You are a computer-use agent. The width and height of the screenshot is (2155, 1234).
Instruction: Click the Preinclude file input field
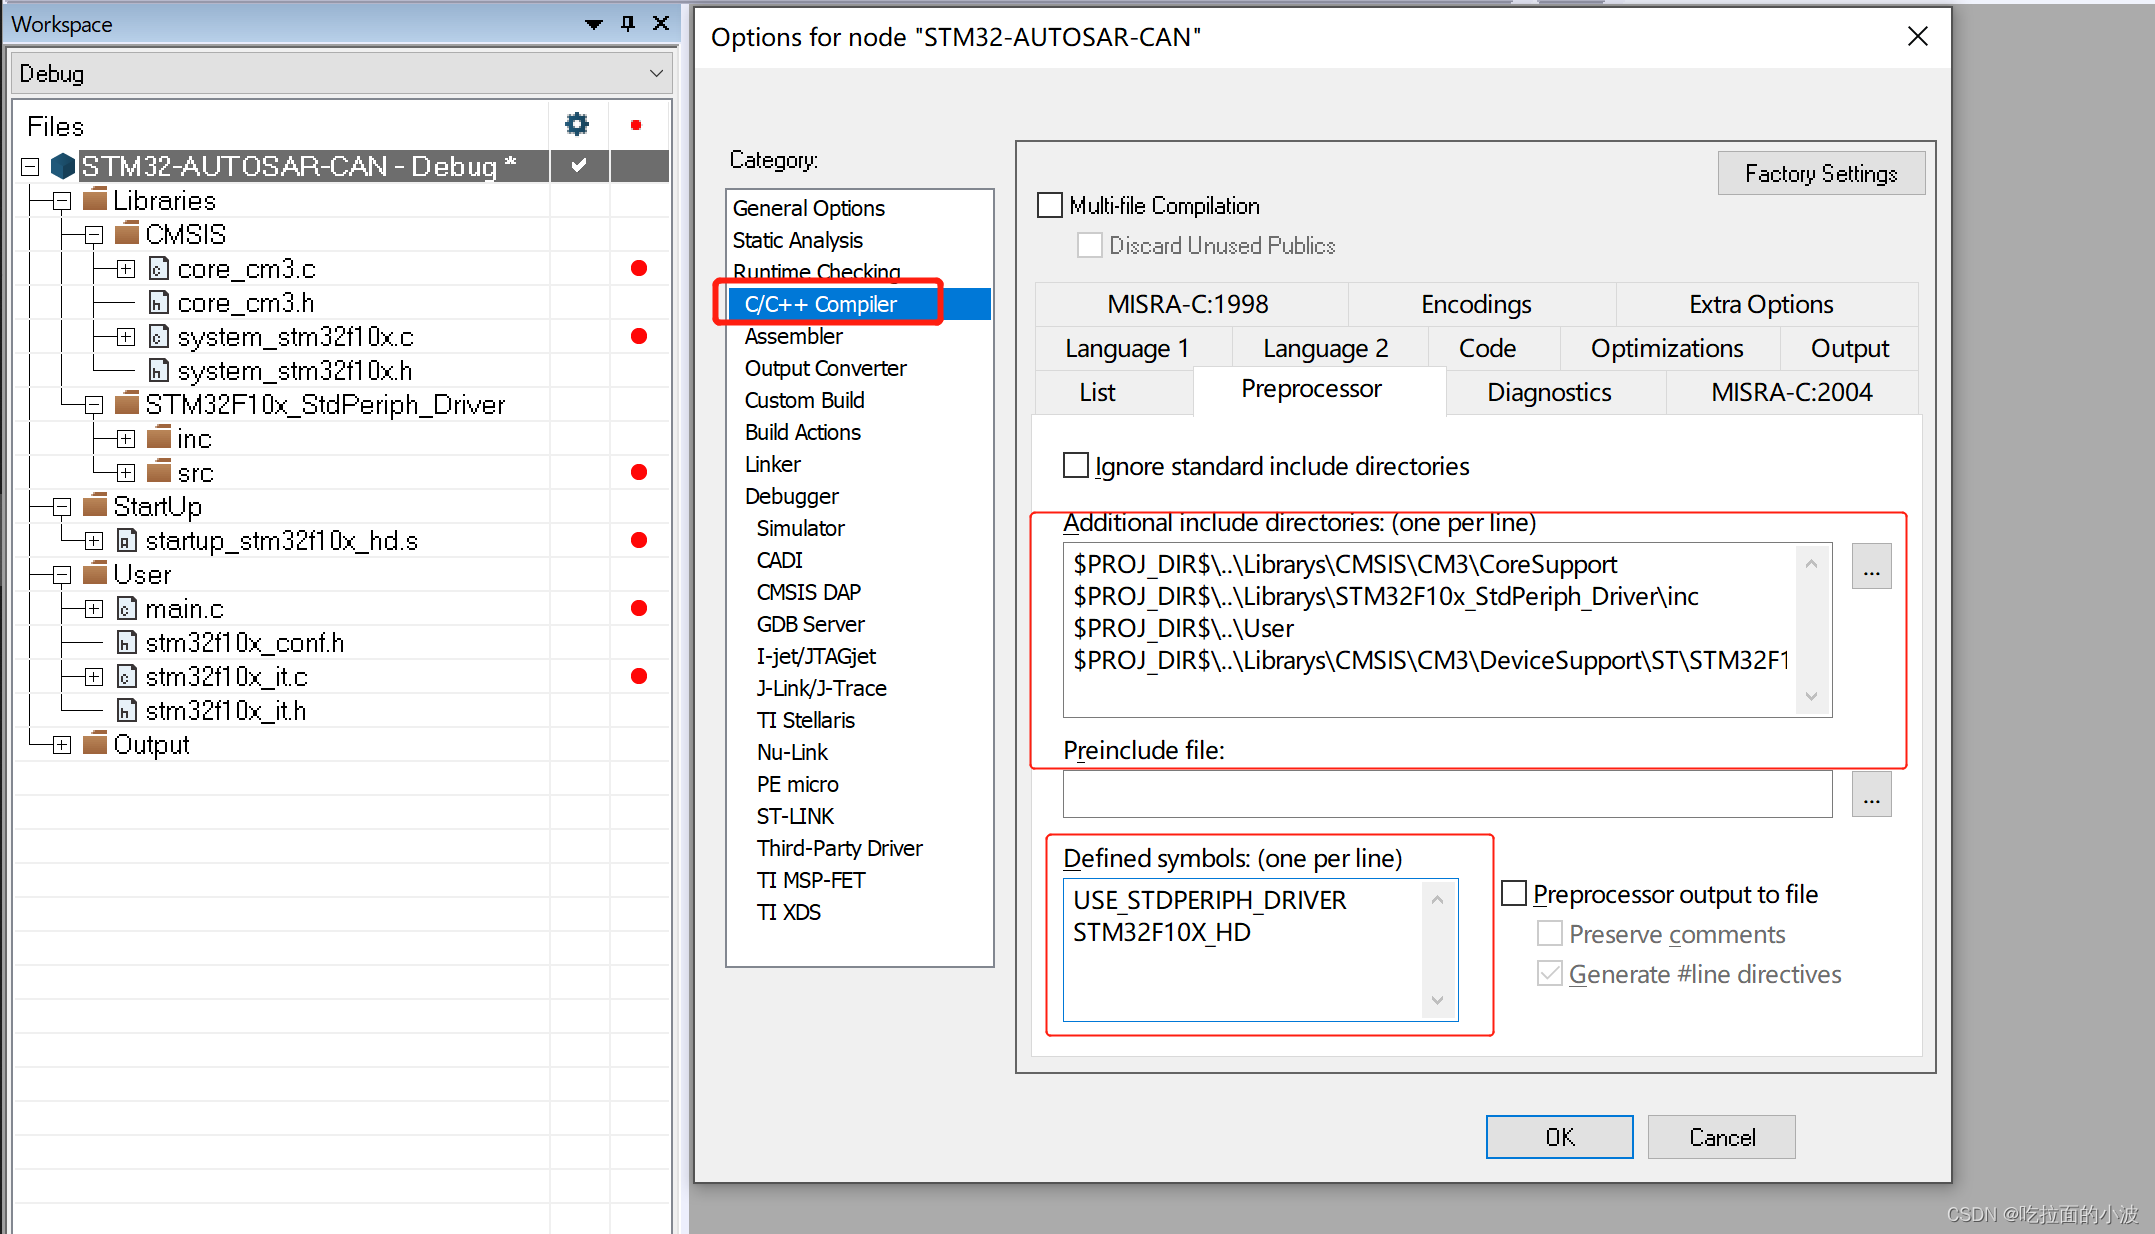click(1447, 796)
